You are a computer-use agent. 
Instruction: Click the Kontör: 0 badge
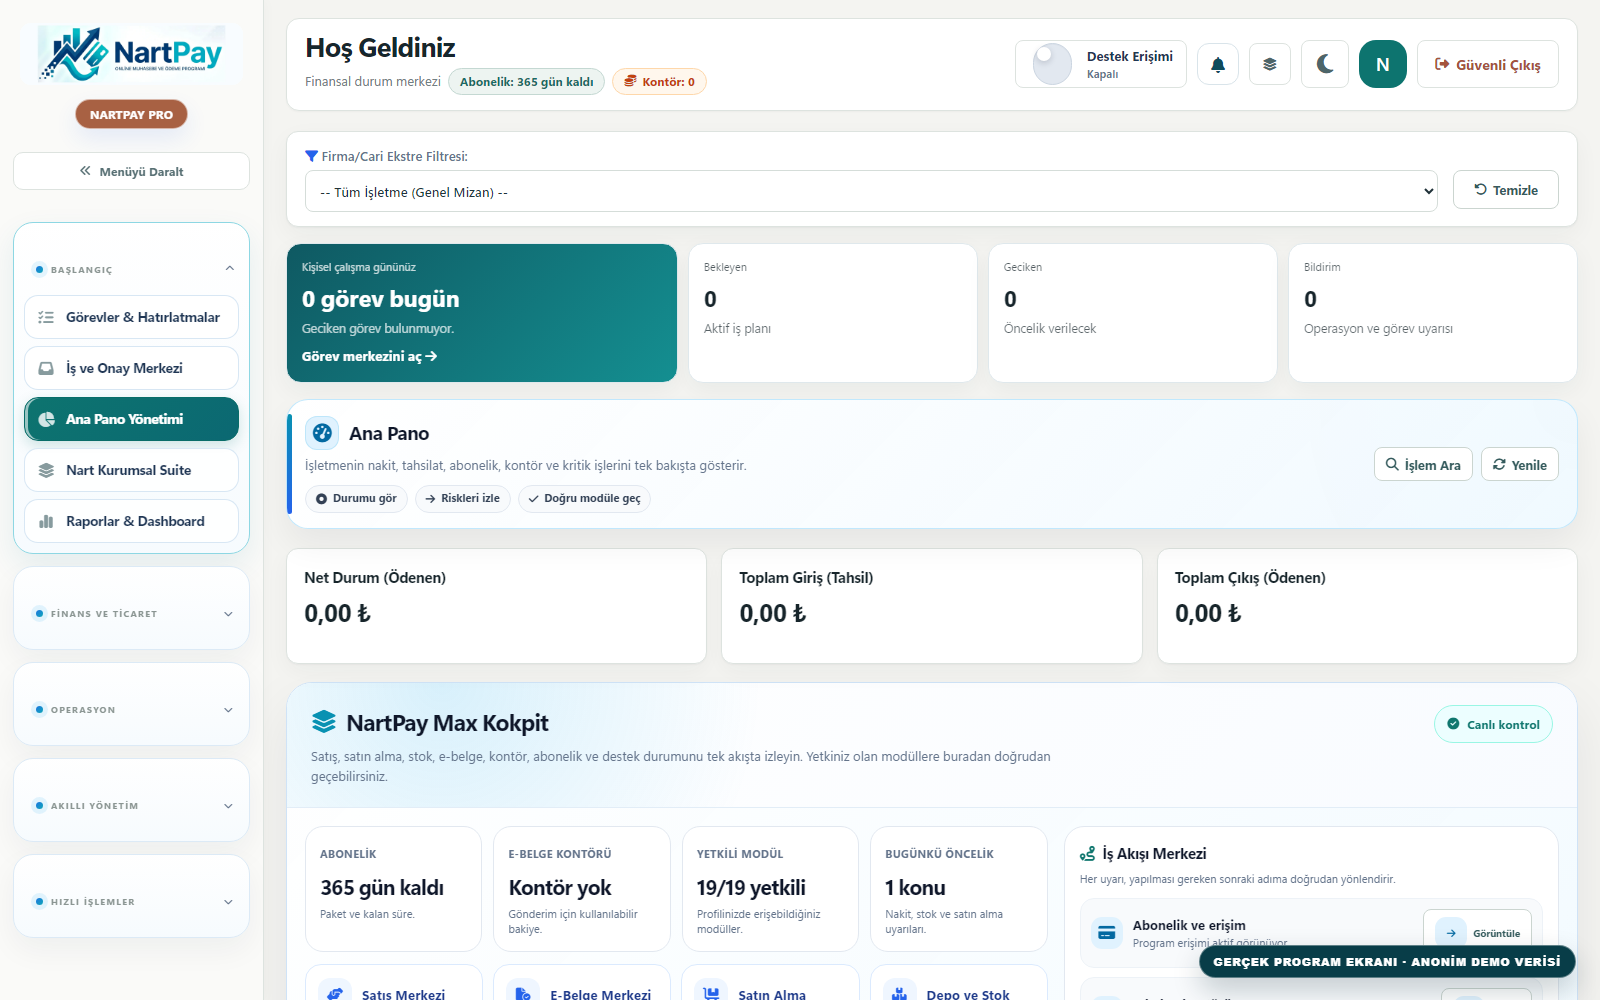[659, 82]
